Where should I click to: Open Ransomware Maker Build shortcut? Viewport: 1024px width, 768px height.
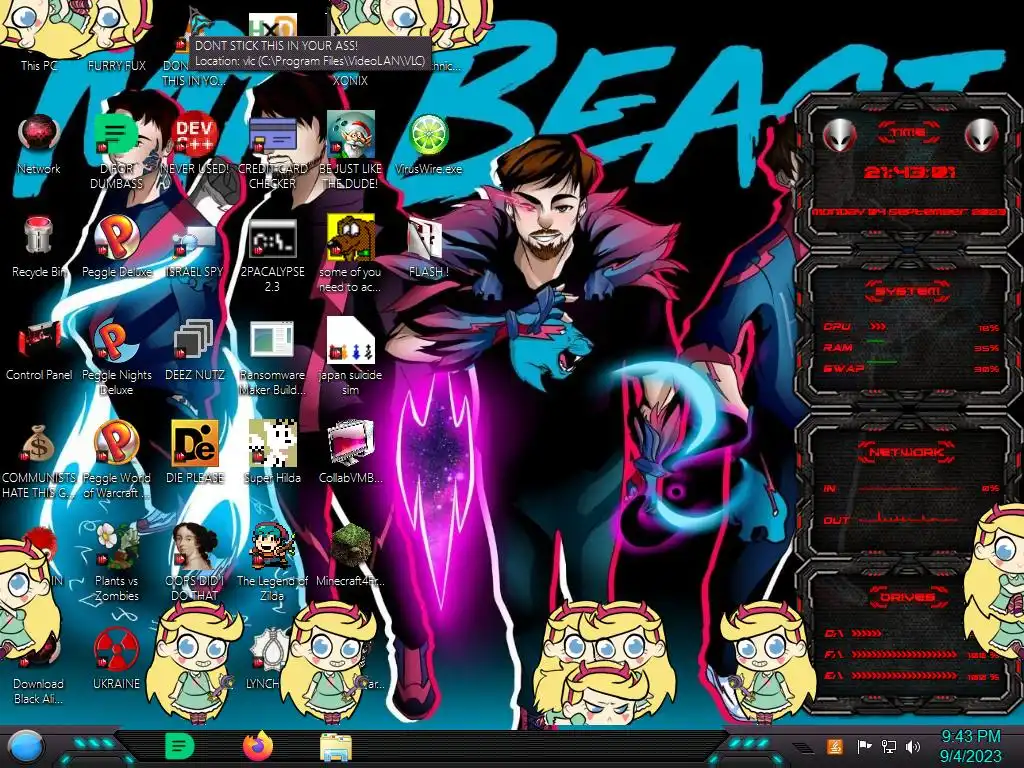coord(272,358)
